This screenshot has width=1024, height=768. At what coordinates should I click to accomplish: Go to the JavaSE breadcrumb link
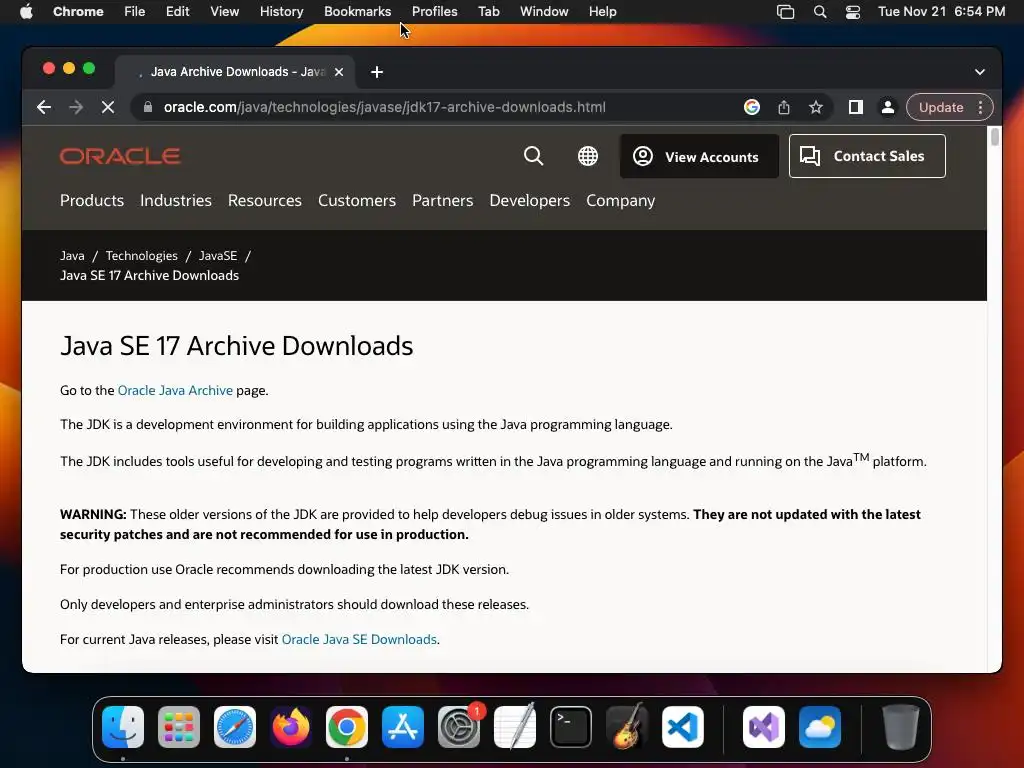(218, 255)
